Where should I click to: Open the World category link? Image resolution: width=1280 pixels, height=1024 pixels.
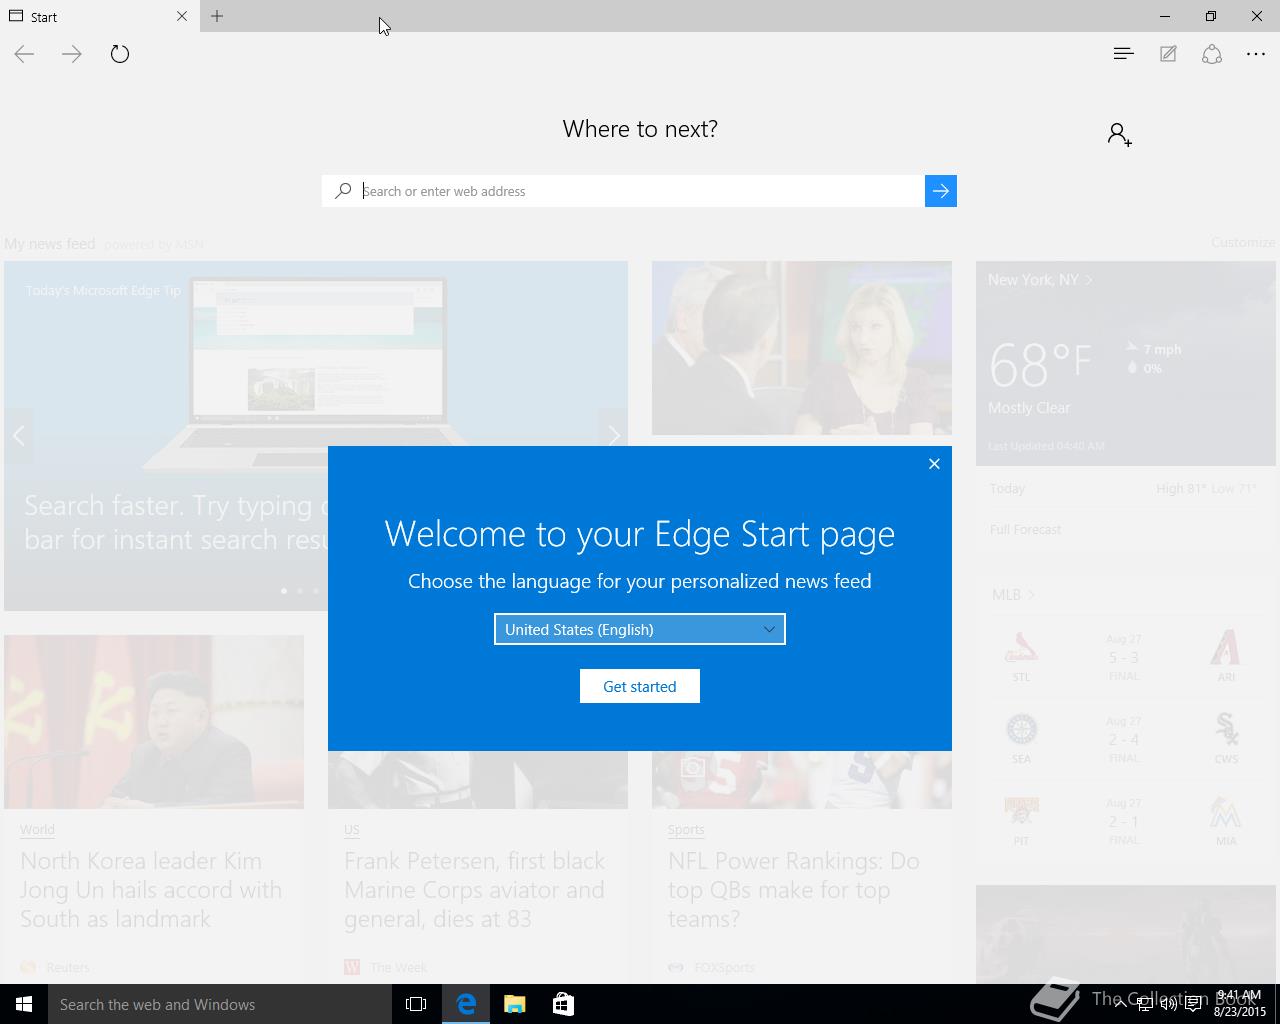point(37,829)
